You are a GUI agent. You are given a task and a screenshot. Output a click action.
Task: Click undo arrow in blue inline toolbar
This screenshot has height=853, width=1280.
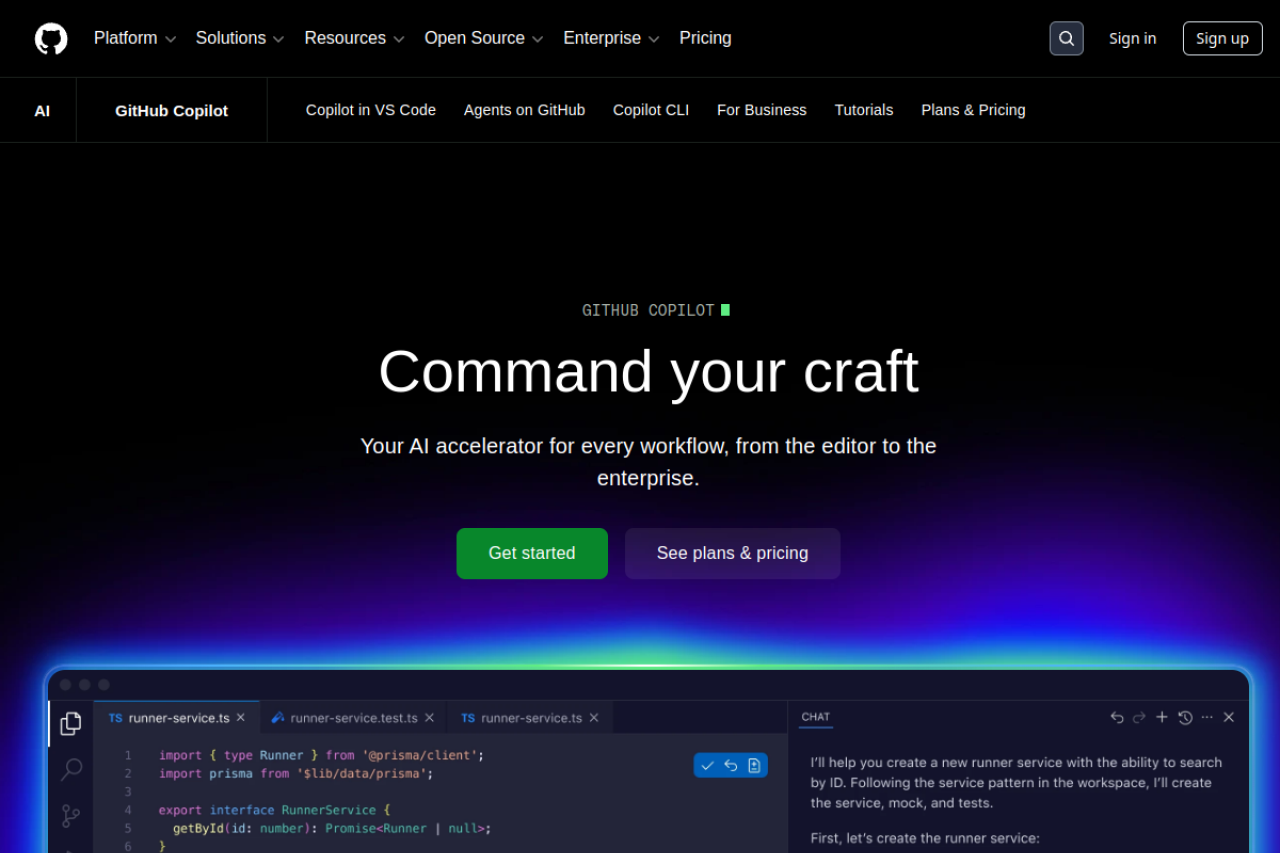click(x=731, y=765)
